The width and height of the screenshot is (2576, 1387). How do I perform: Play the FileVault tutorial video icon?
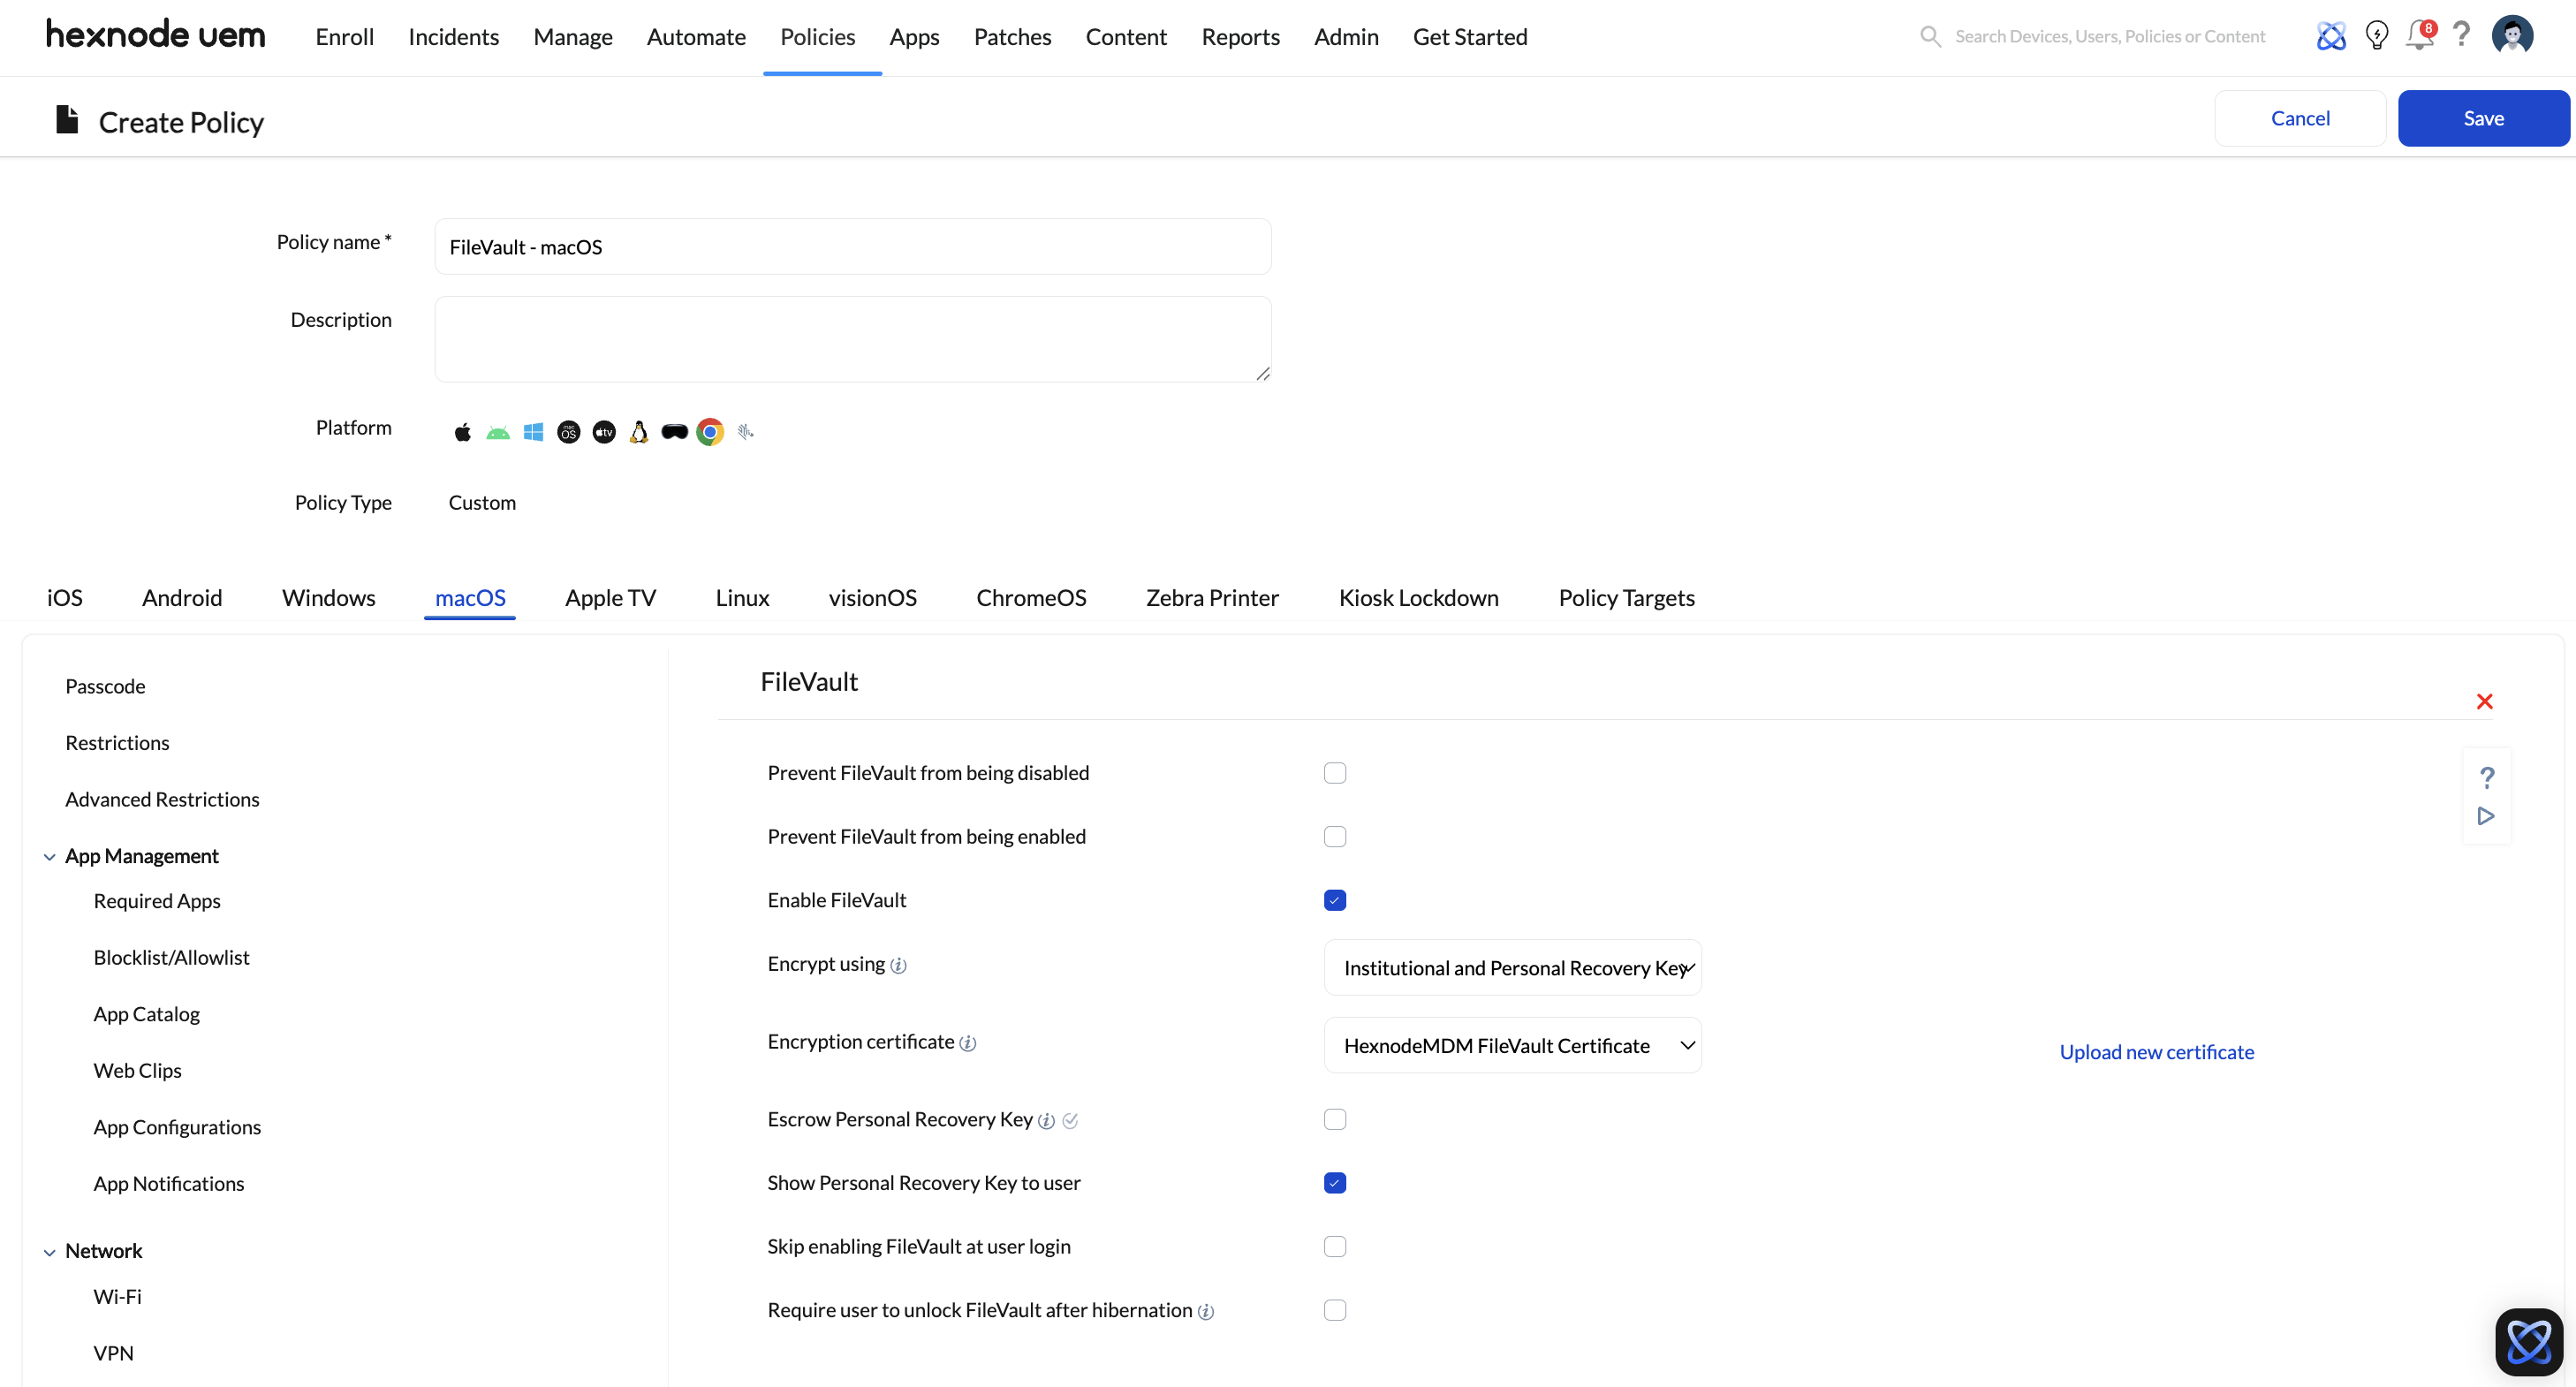[2486, 816]
